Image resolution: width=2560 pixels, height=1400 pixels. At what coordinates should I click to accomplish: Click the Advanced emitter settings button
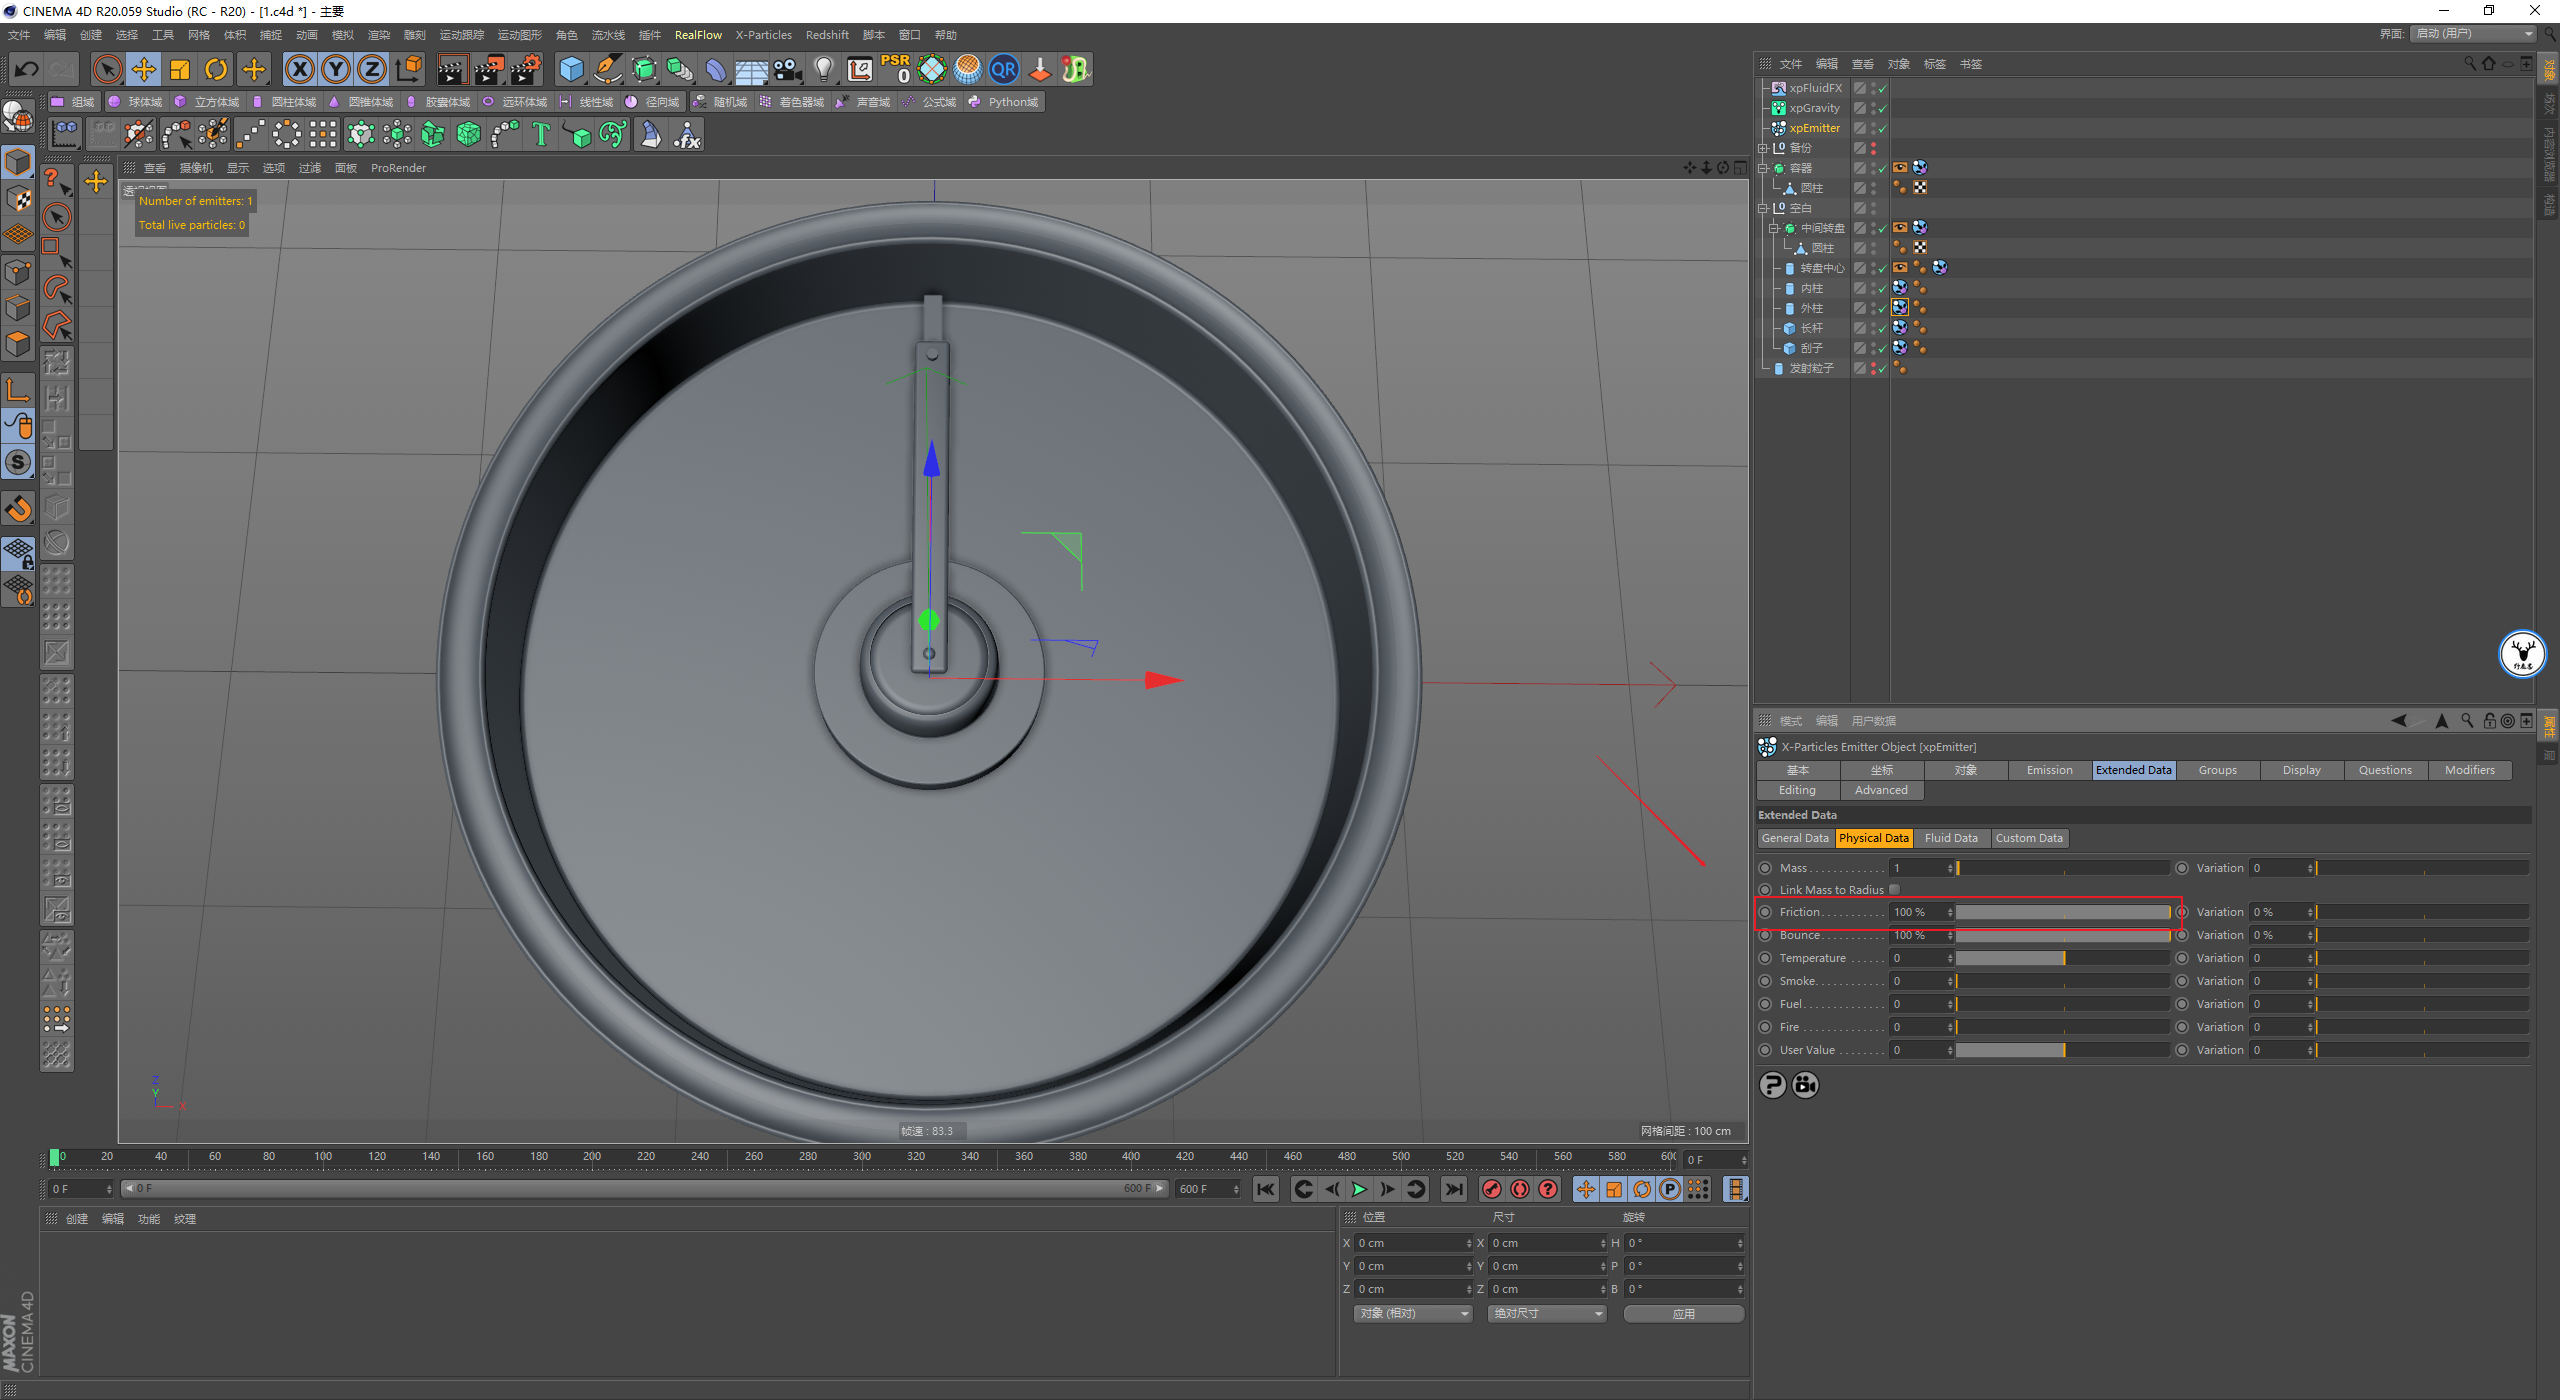(x=1883, y=790)
